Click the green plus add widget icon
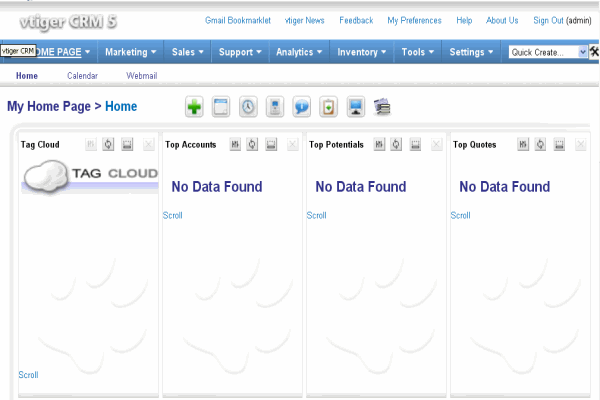The image size is (600, 400). click(194, 107)
